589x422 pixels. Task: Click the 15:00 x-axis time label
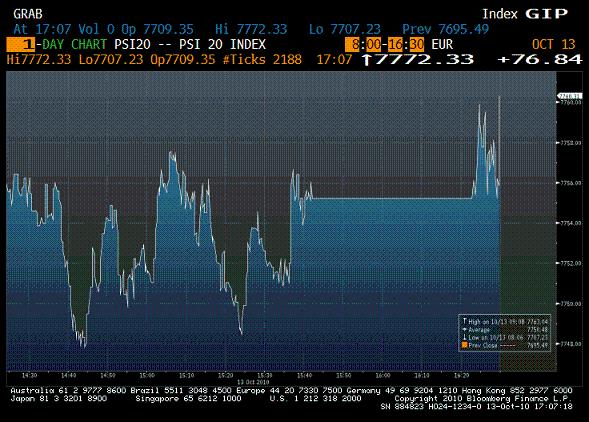pos(147,375)
